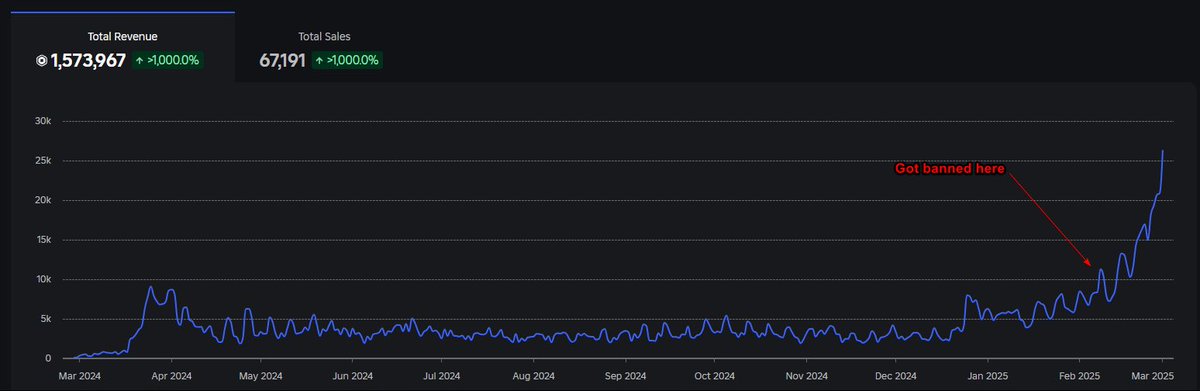Click the revenue value 1,573,967
Viewport: 1200px width, 391px height.
point(88,61)
